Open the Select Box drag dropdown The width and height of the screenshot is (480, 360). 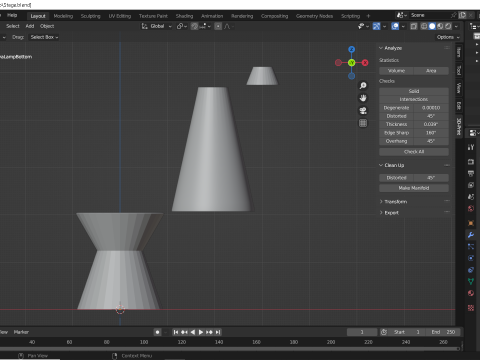coord(44,37)
